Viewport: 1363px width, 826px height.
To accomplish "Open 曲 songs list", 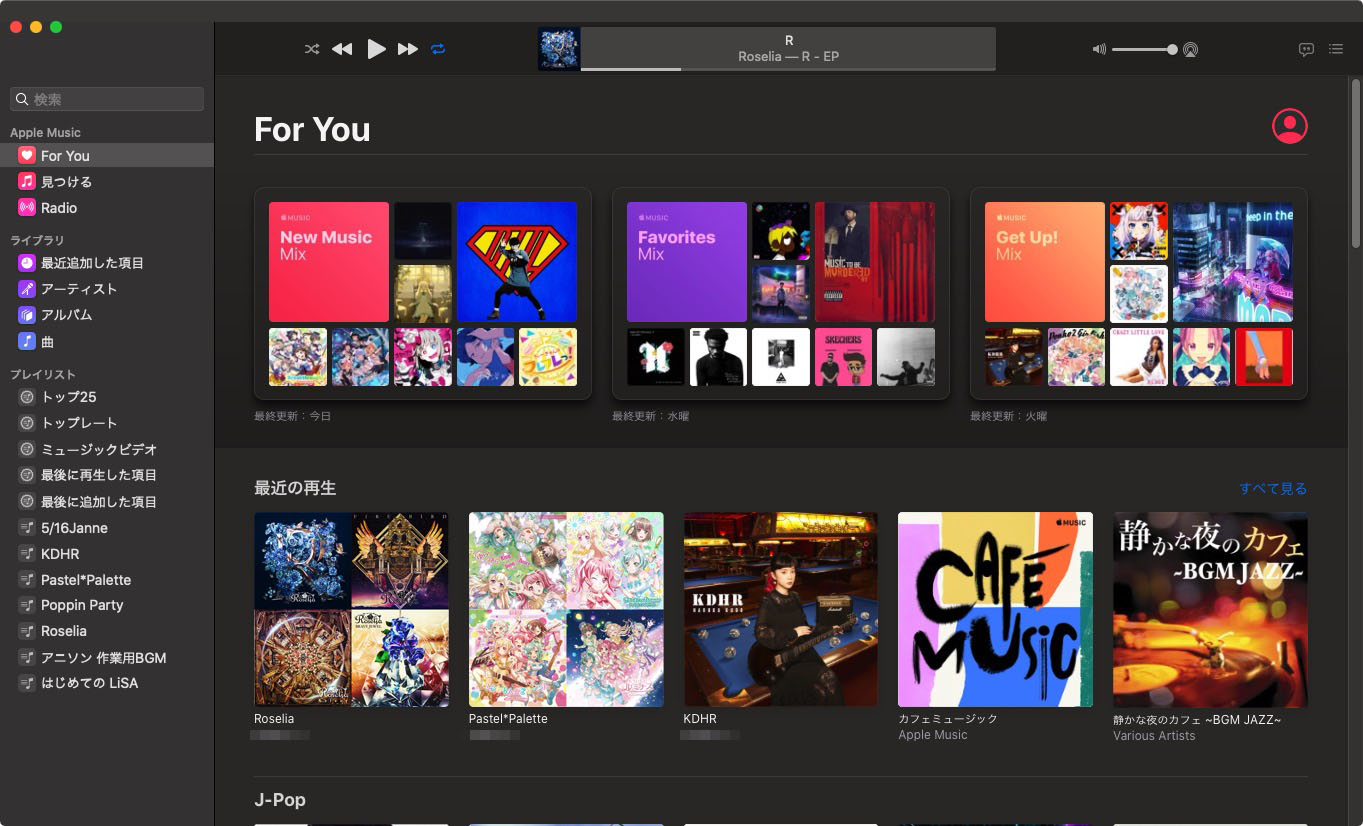I will [107, 342].
